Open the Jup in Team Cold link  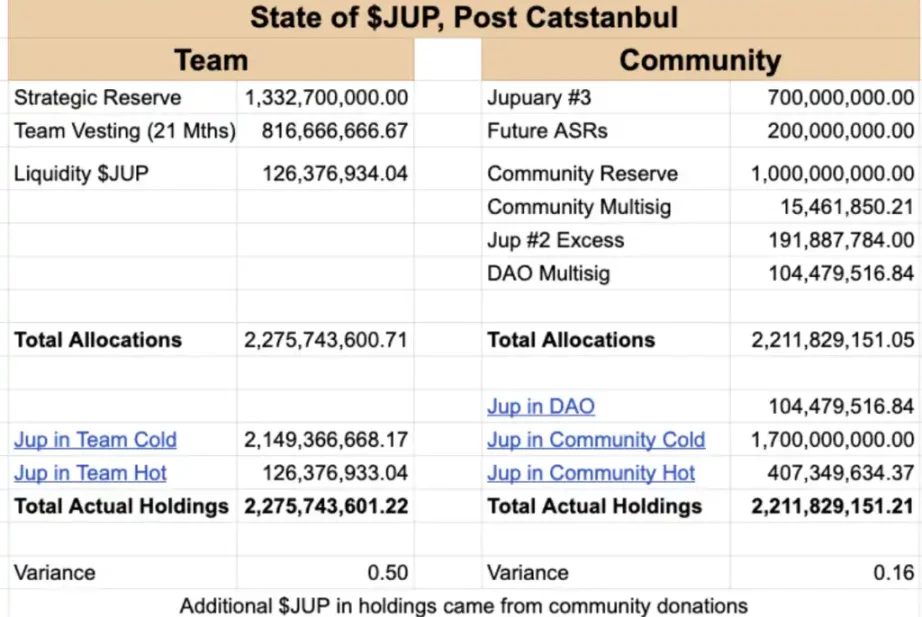pyautogui.click(x=95, y=440)
